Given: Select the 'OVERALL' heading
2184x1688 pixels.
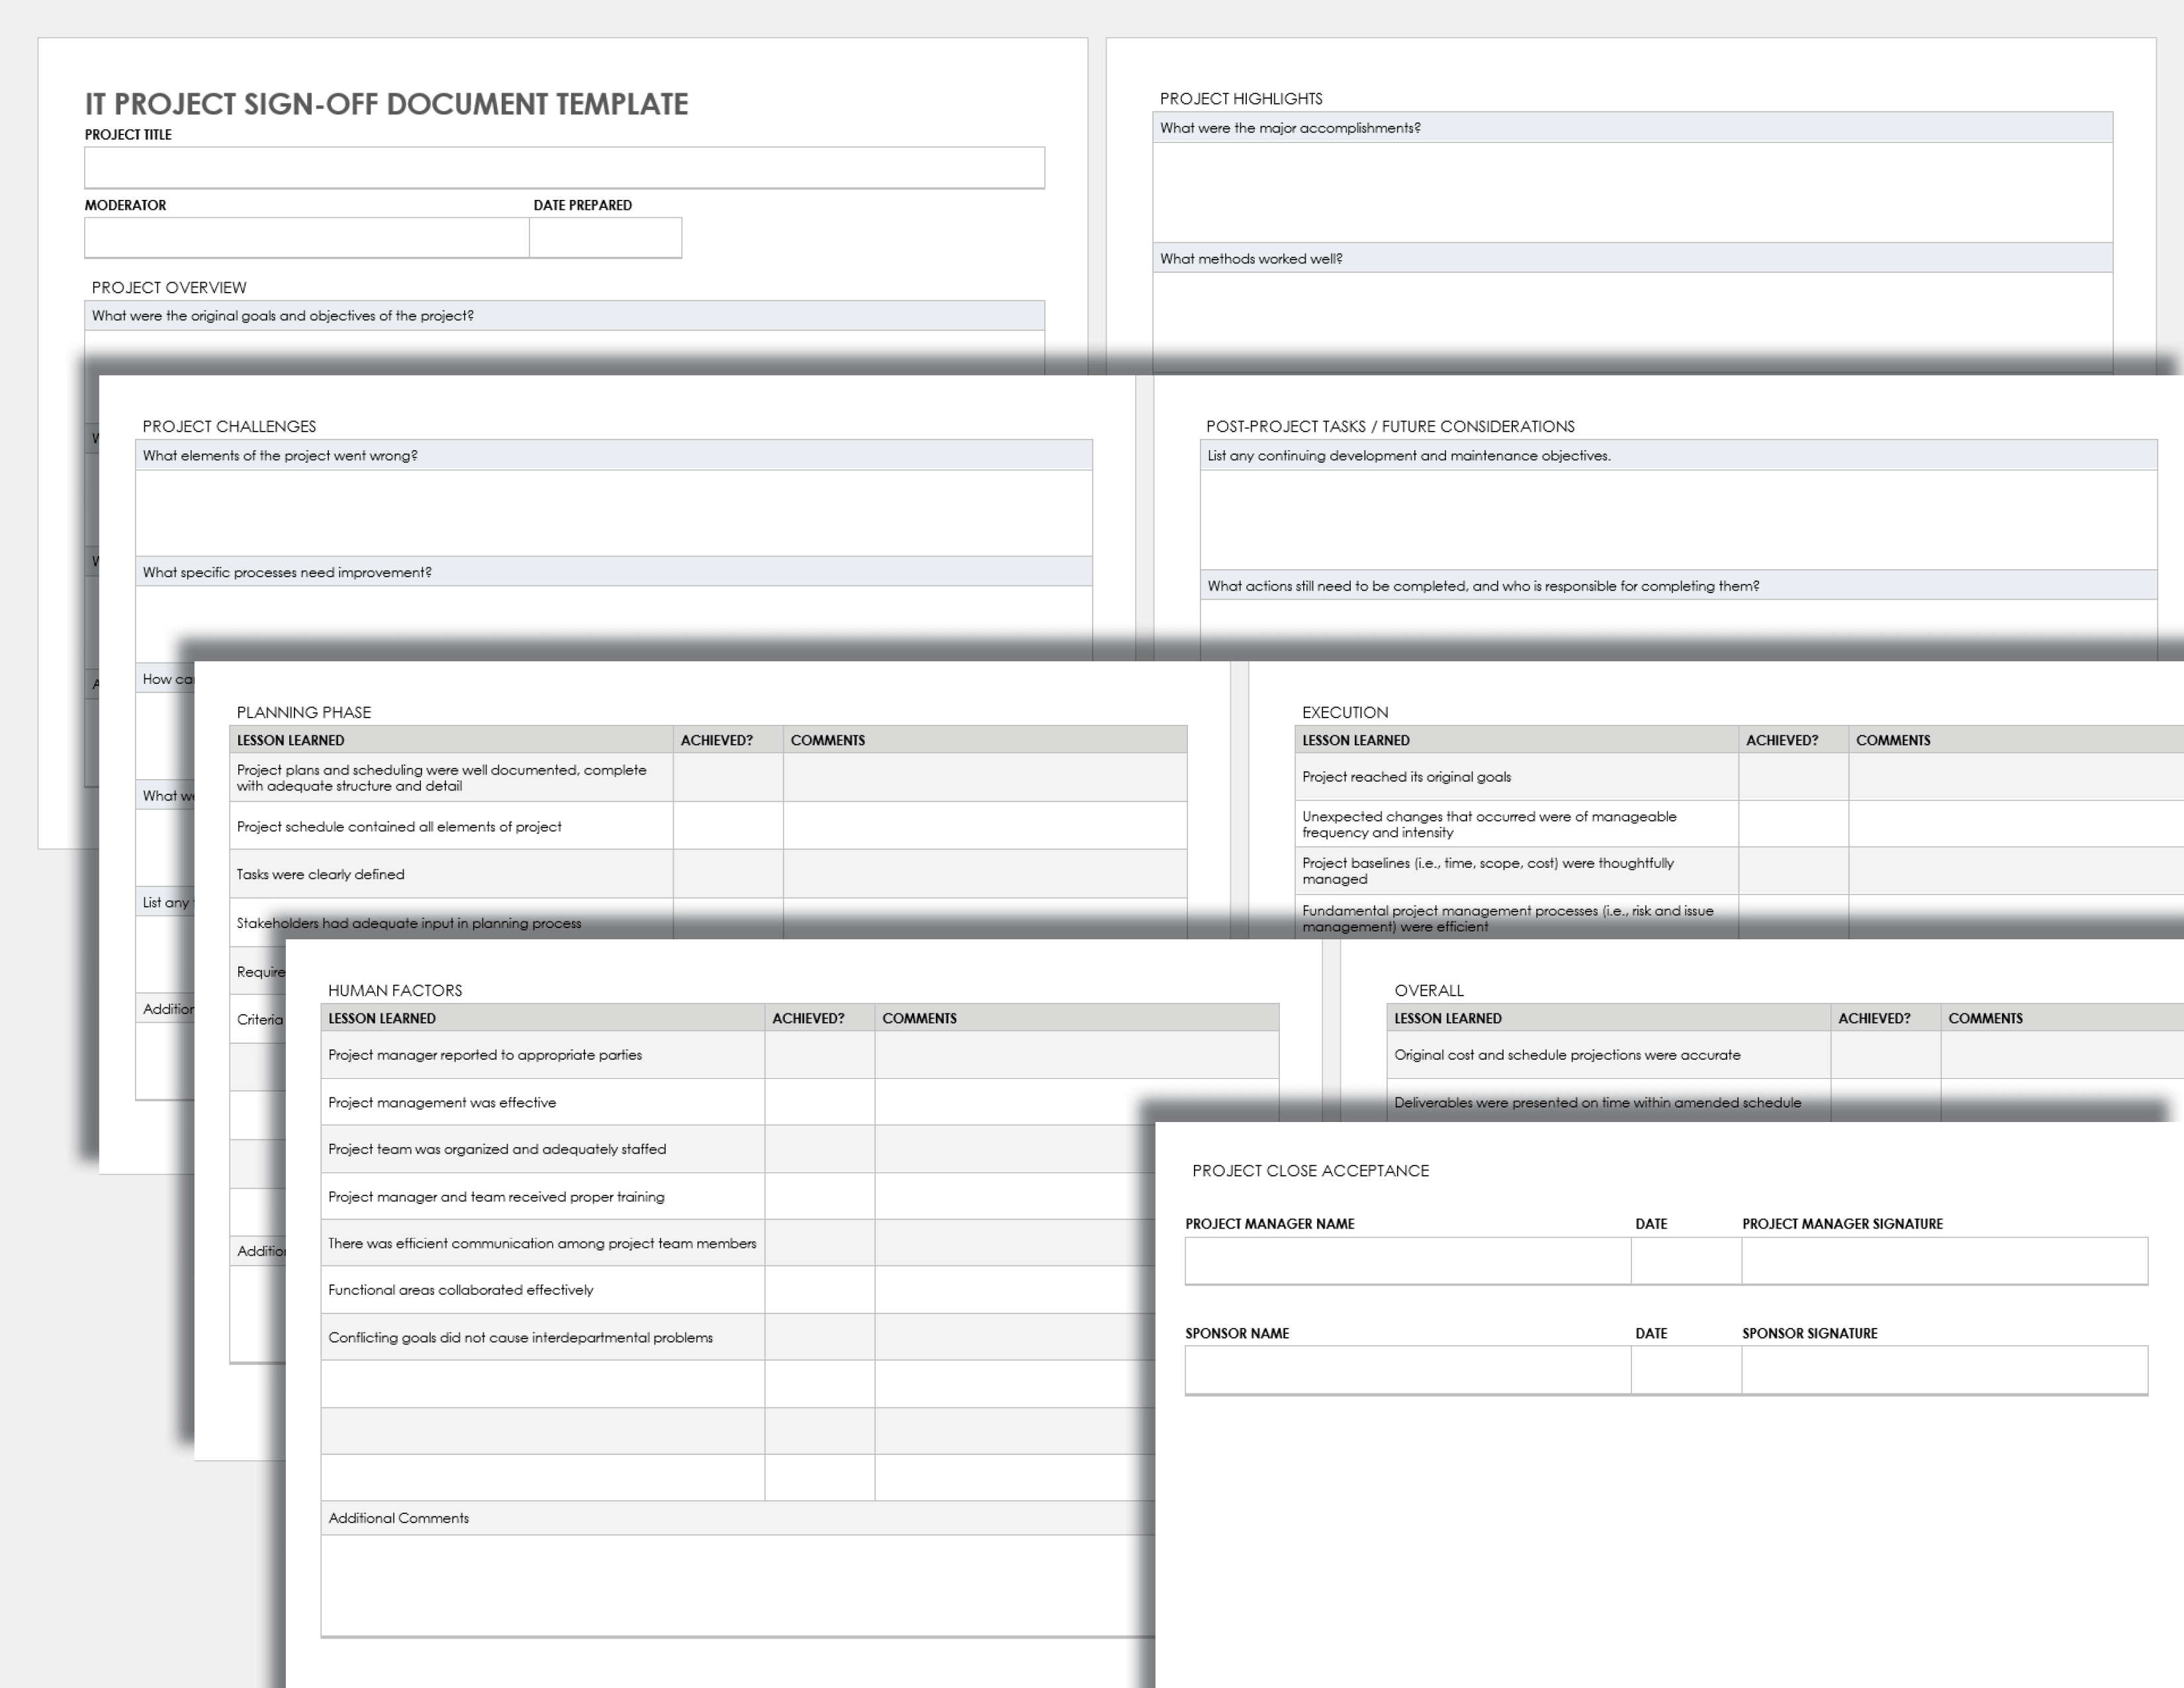Looking at the screenshot, I should point(1429,990).
